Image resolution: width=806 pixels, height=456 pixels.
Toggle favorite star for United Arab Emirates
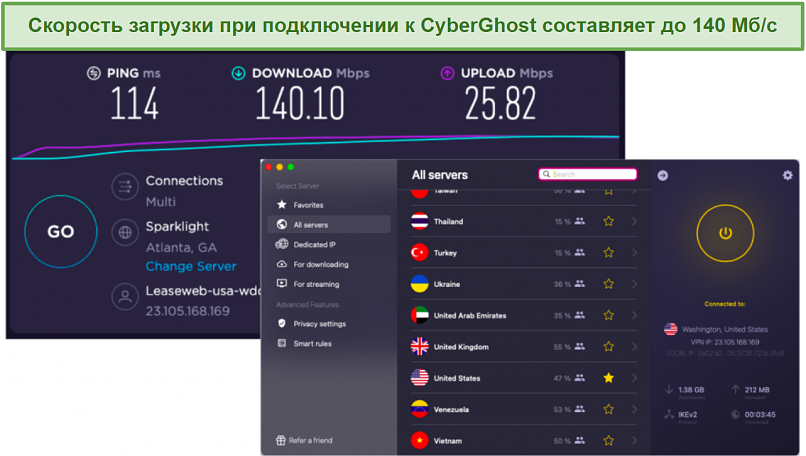pyautogui.click(x=609, y=315)
